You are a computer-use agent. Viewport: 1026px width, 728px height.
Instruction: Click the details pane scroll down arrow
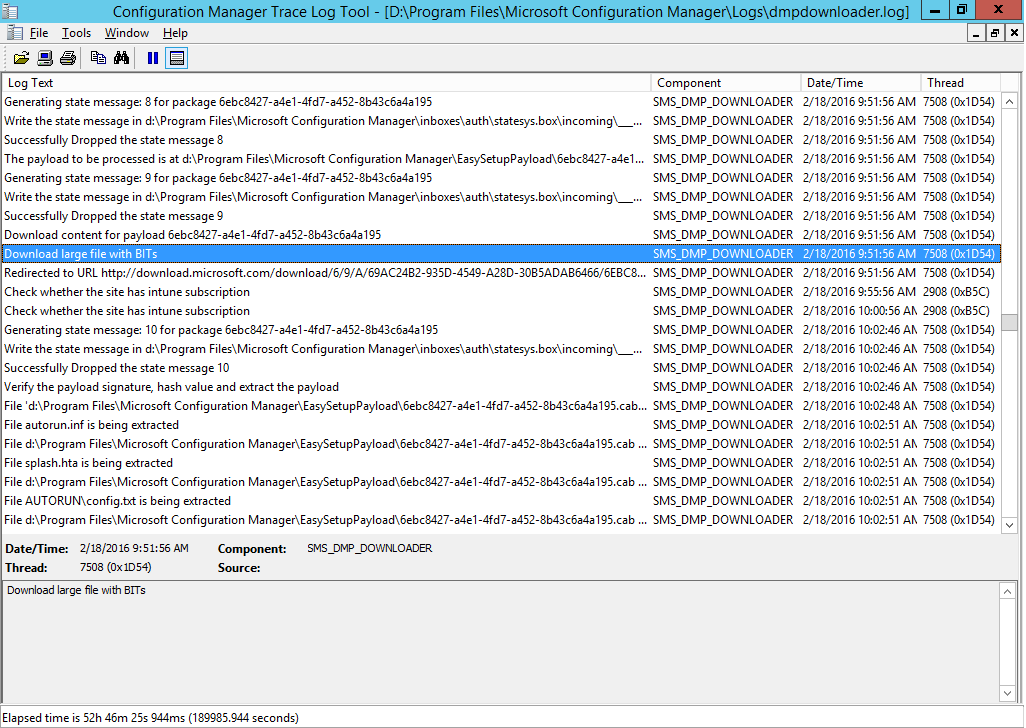[x=1008, y=693]
